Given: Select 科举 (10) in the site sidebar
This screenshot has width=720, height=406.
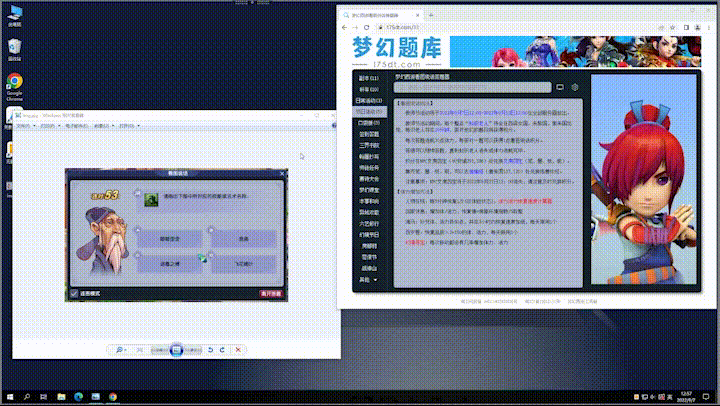Looking at the screenshot, I should [x=369, y=90].
